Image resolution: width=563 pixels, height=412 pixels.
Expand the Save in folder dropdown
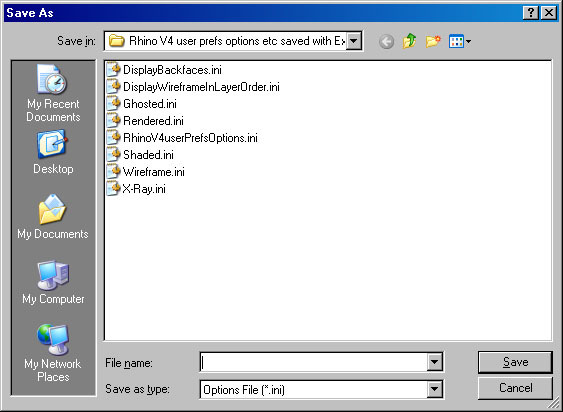(x=353, y=41)
